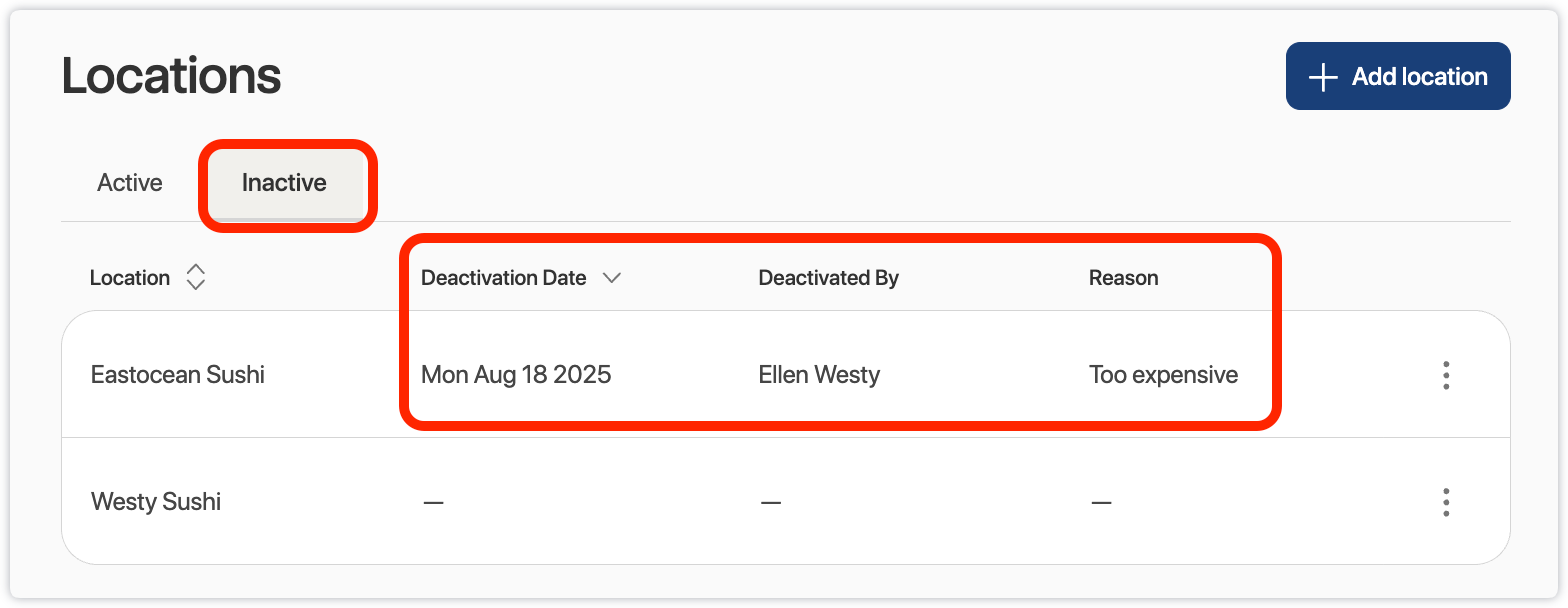This screenshot has height=608, width=1568.
Task: Select the Eastocean Sushi row
Action: 178,375
